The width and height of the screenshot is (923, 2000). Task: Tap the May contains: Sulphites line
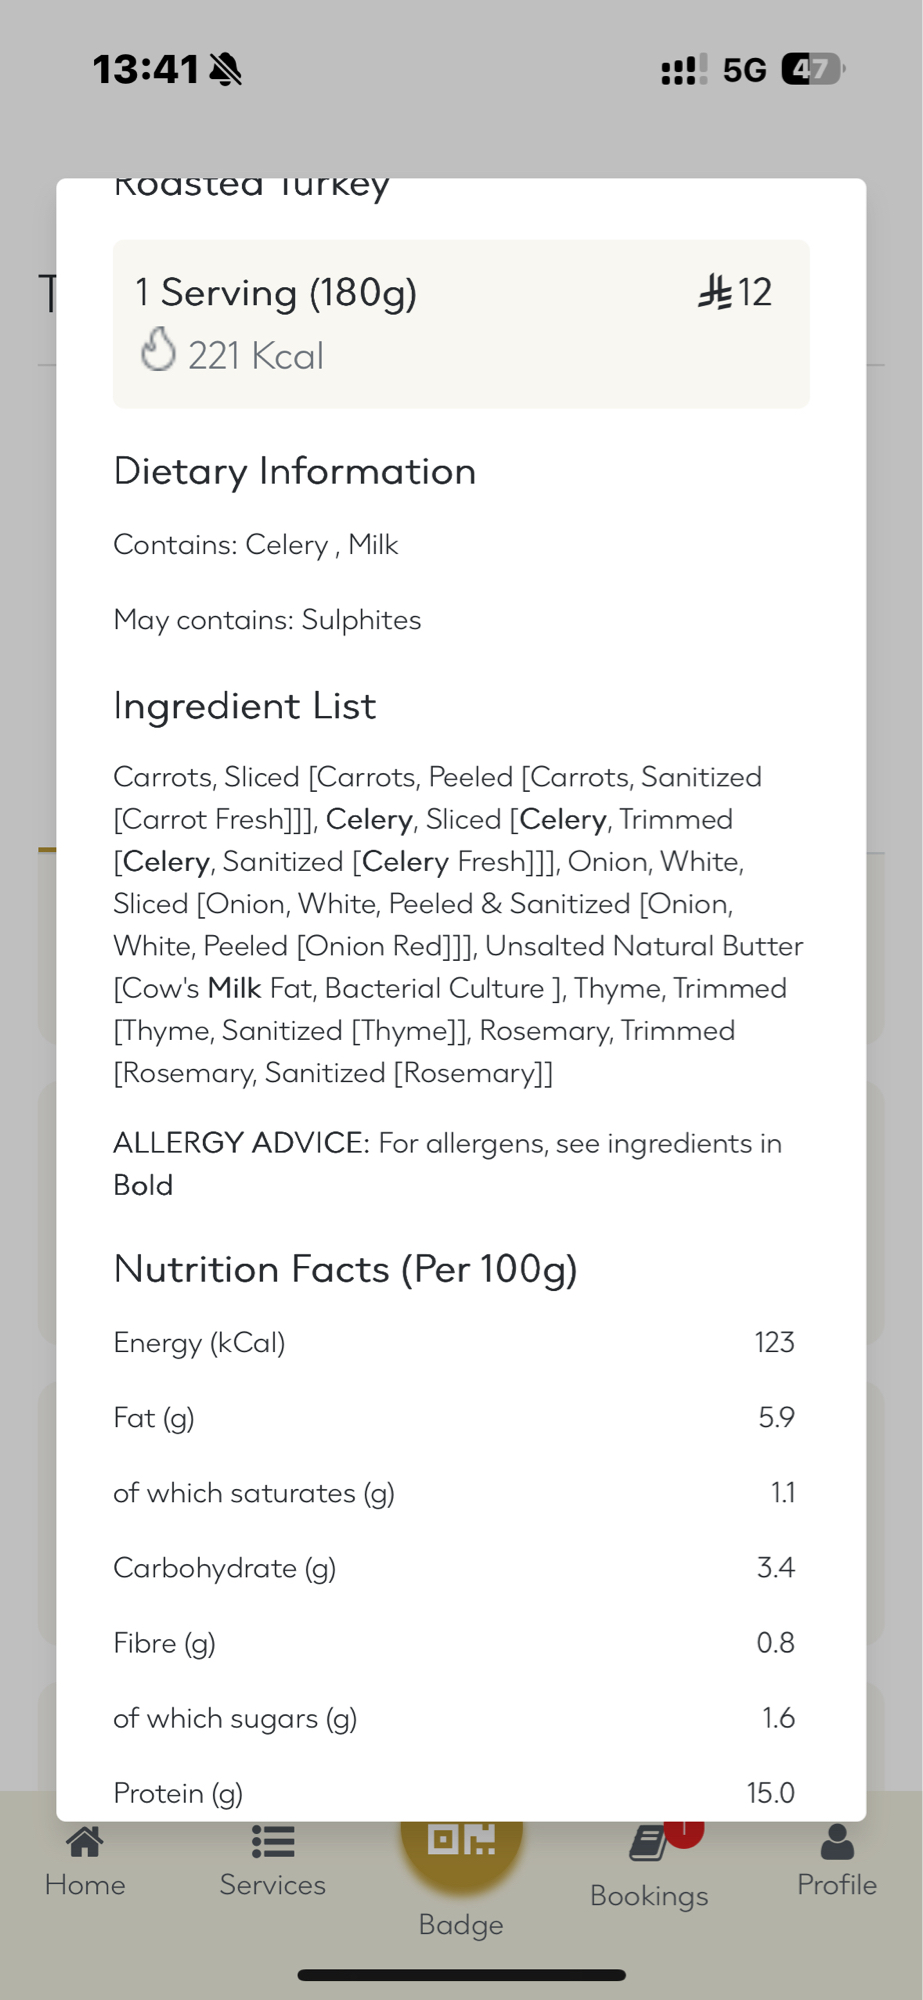click(x=267, y=620)
